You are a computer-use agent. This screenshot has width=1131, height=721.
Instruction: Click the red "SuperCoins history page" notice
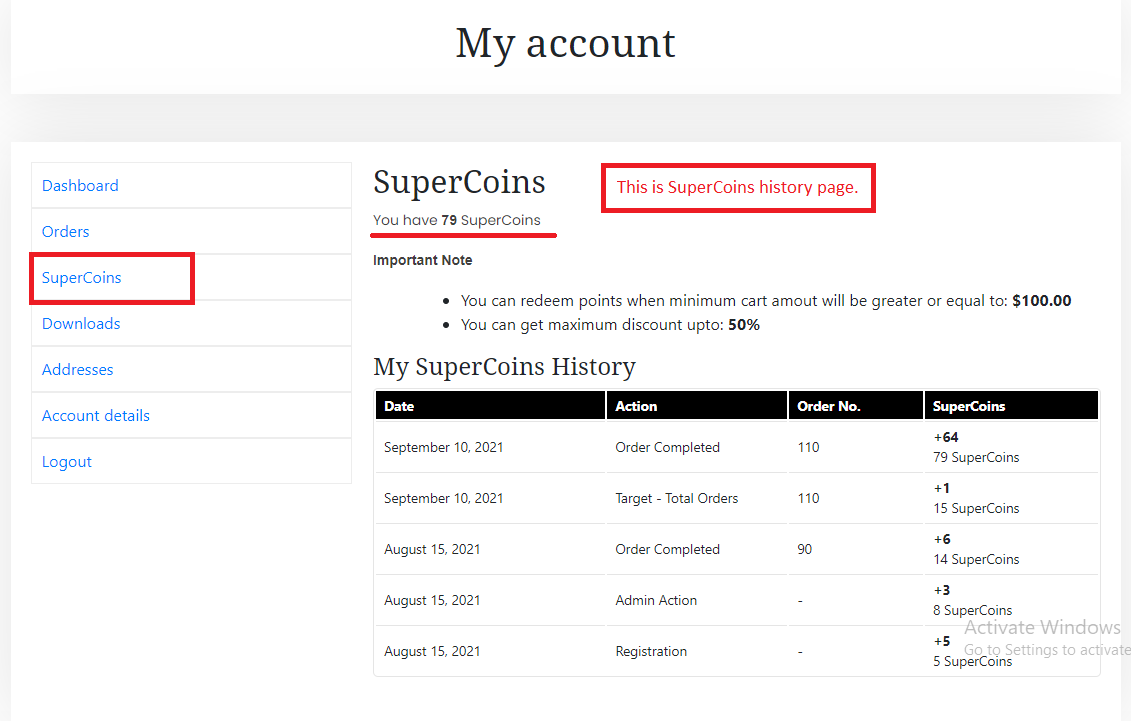click(x=737, y=187)
